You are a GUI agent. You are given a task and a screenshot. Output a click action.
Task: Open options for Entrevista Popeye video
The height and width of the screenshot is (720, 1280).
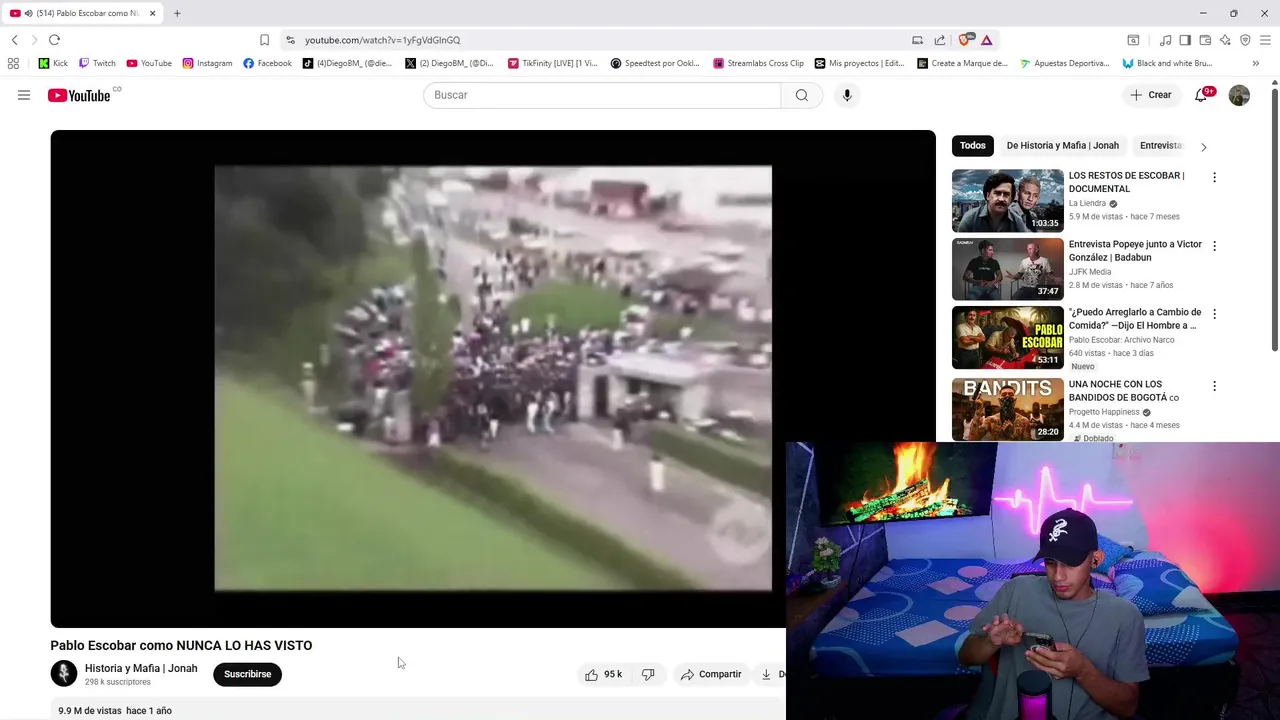coord(1214,246)
